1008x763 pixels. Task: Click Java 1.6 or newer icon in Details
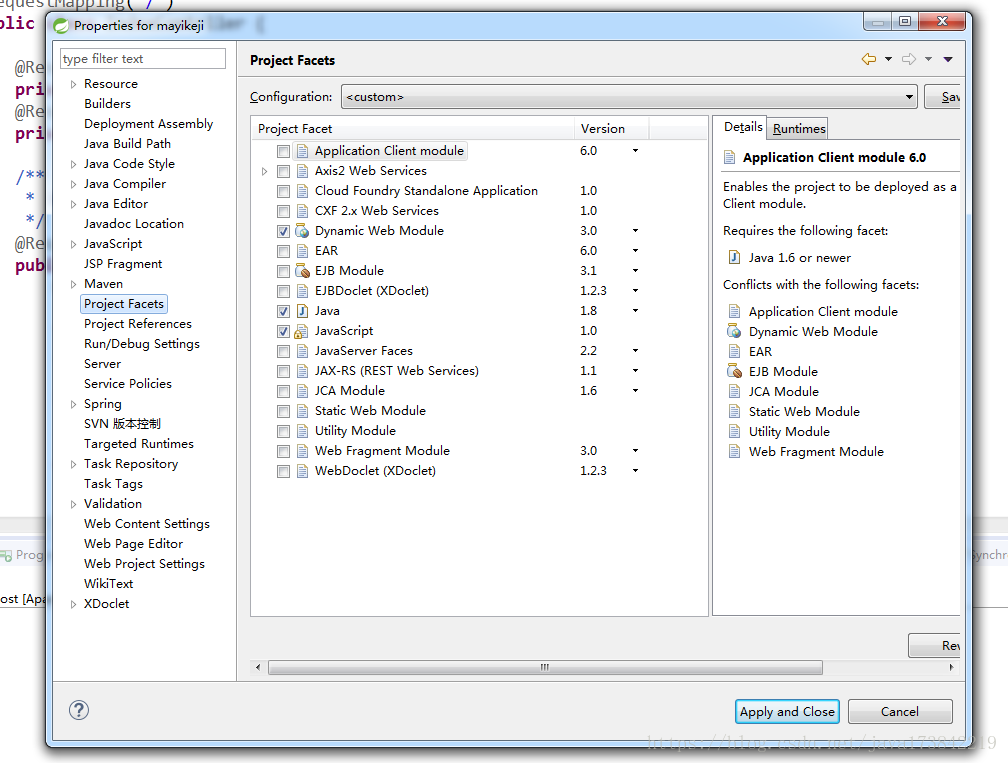pos(734,258)
